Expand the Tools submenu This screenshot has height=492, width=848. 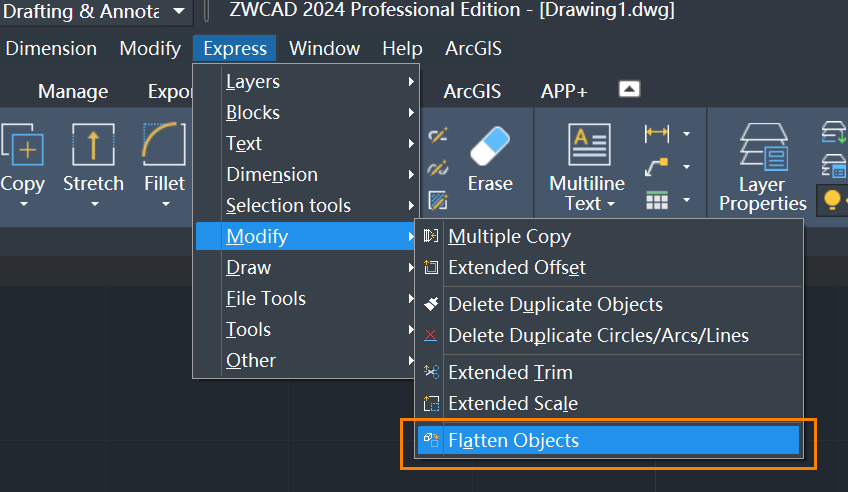click(x=306, y=329)
